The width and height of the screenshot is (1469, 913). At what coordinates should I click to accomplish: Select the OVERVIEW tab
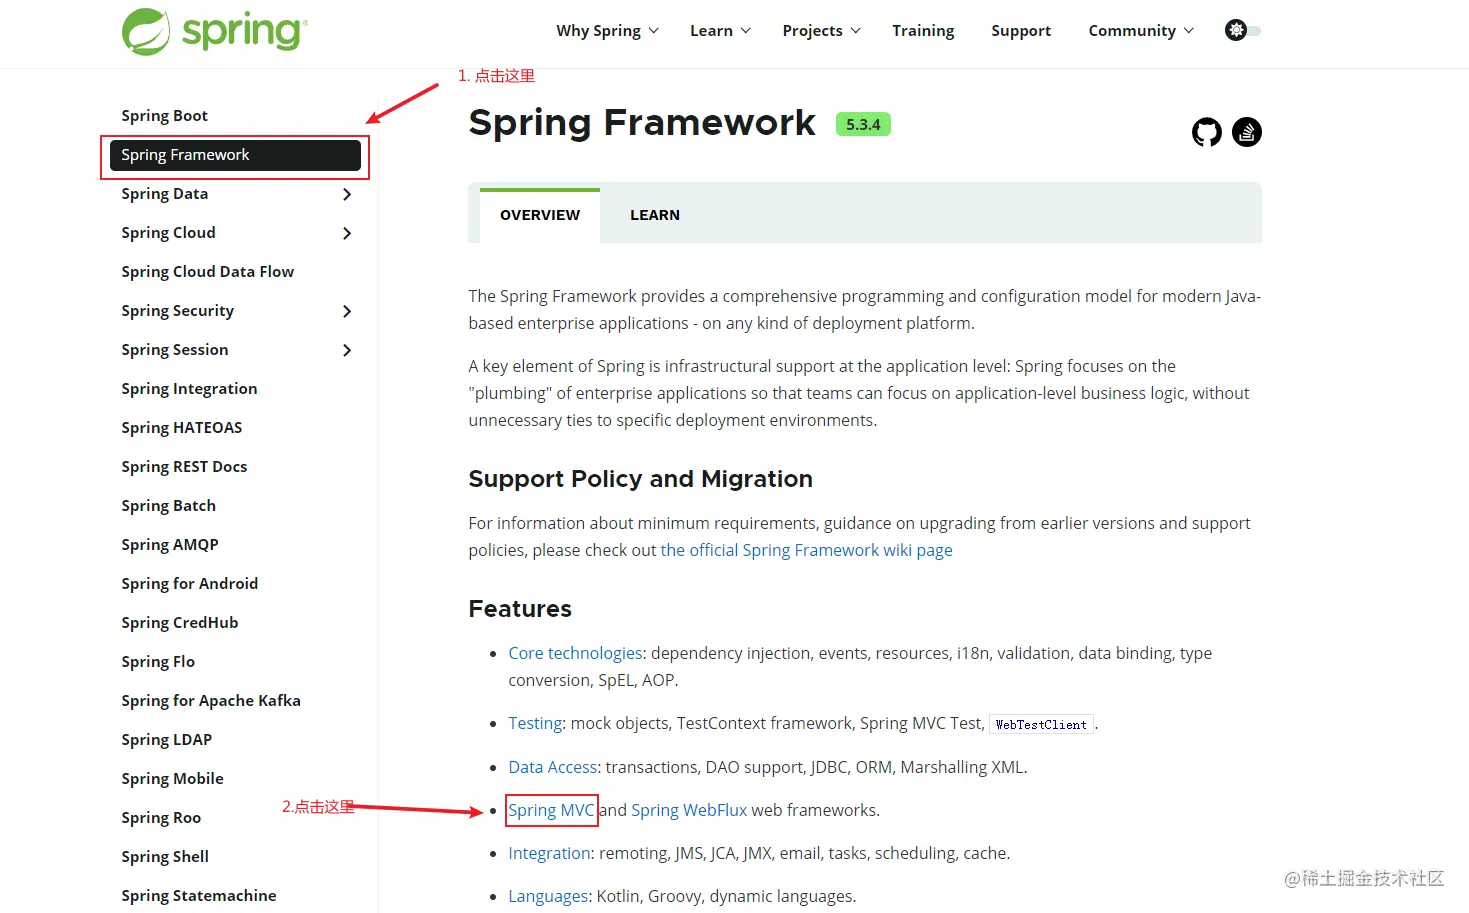540,215
